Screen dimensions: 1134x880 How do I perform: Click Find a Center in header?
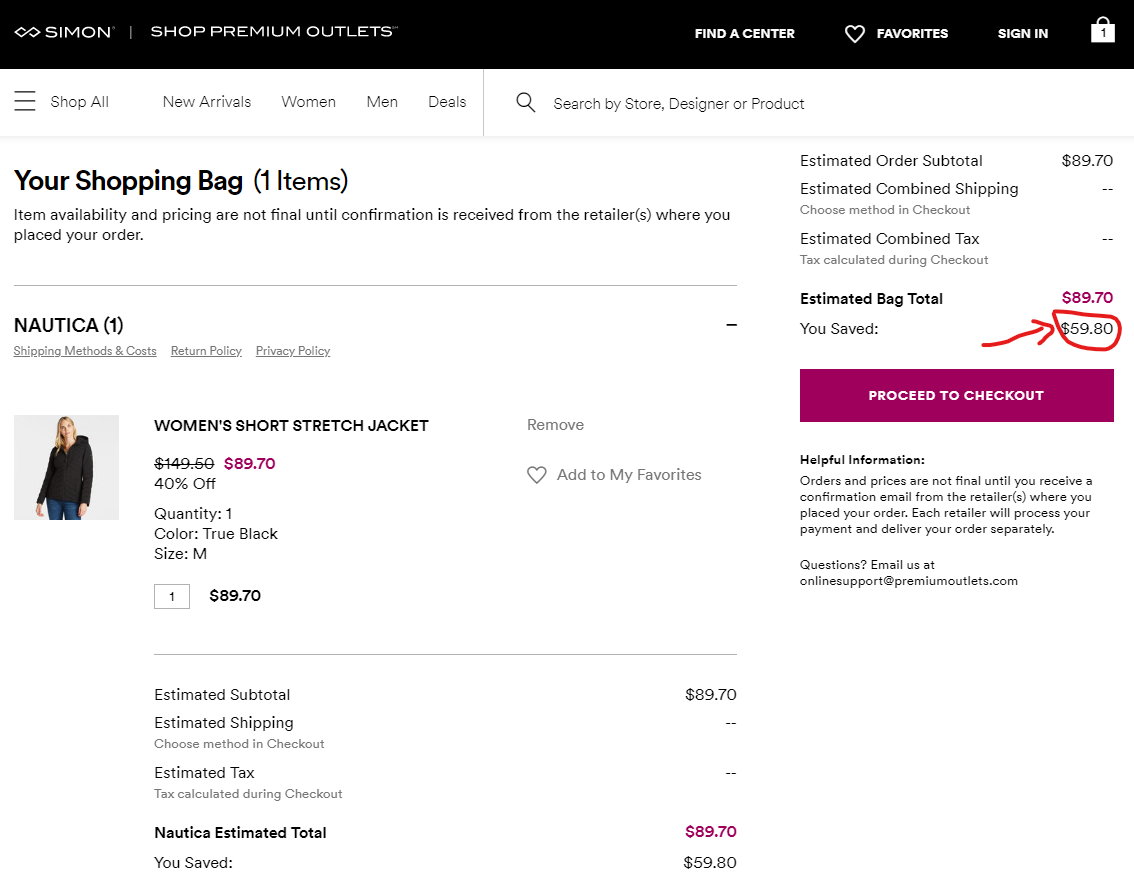(745, 34)
